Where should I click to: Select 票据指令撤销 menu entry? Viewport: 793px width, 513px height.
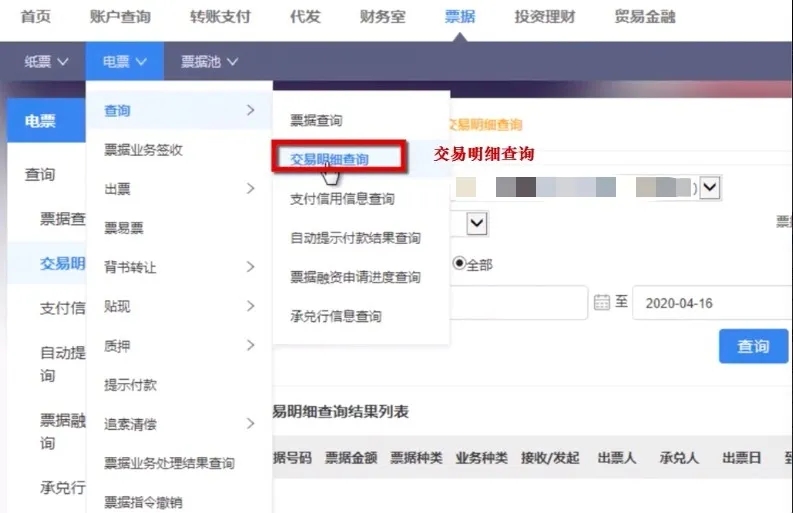[143, 502]
